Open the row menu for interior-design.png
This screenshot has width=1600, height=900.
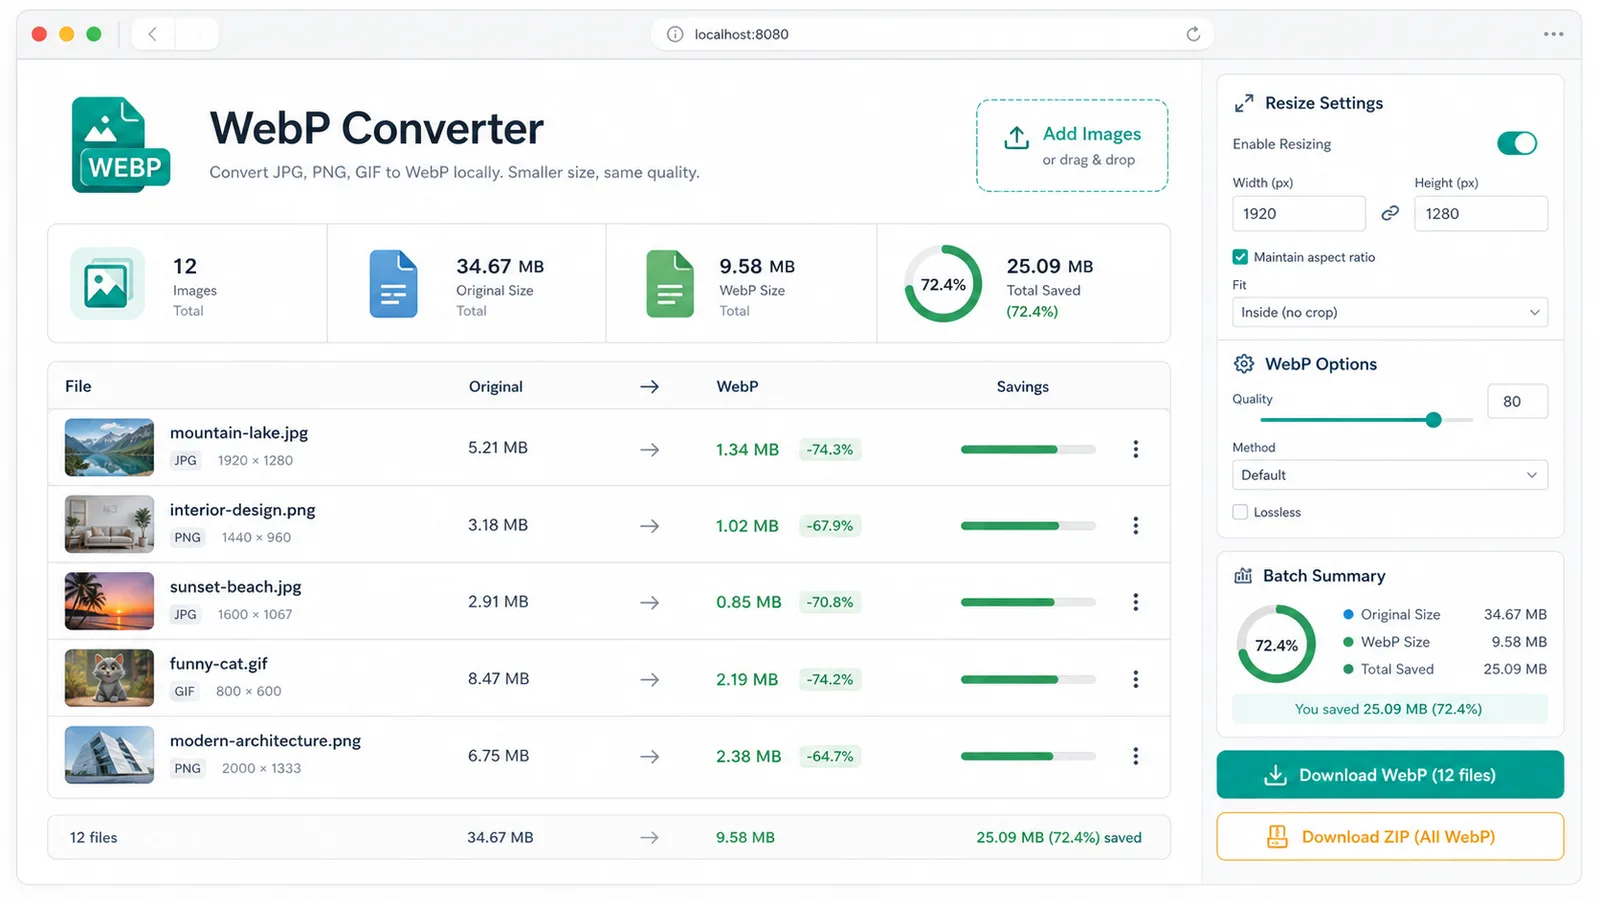click(1135, 526)
